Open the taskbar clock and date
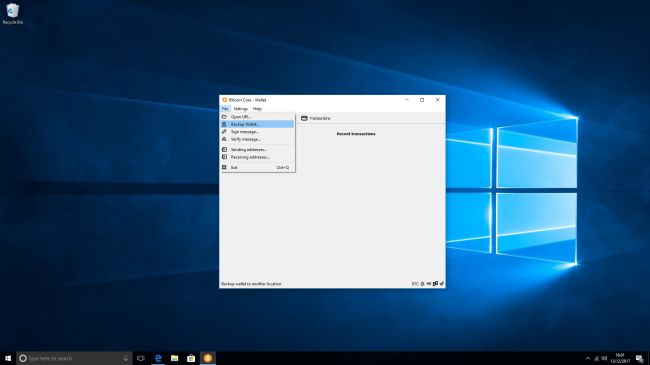Screen dimensions: 650x365 tap(620, 358)
